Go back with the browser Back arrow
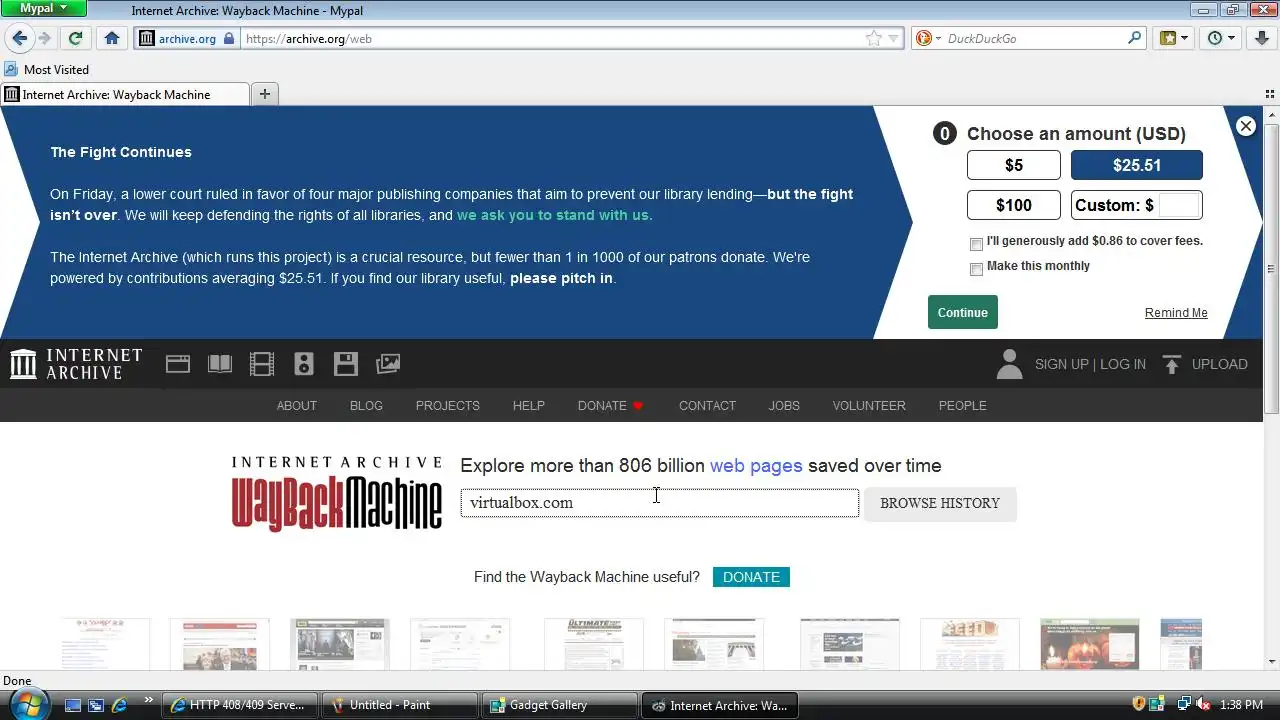Screen dimensions: 1280x720 coord(19,38)
